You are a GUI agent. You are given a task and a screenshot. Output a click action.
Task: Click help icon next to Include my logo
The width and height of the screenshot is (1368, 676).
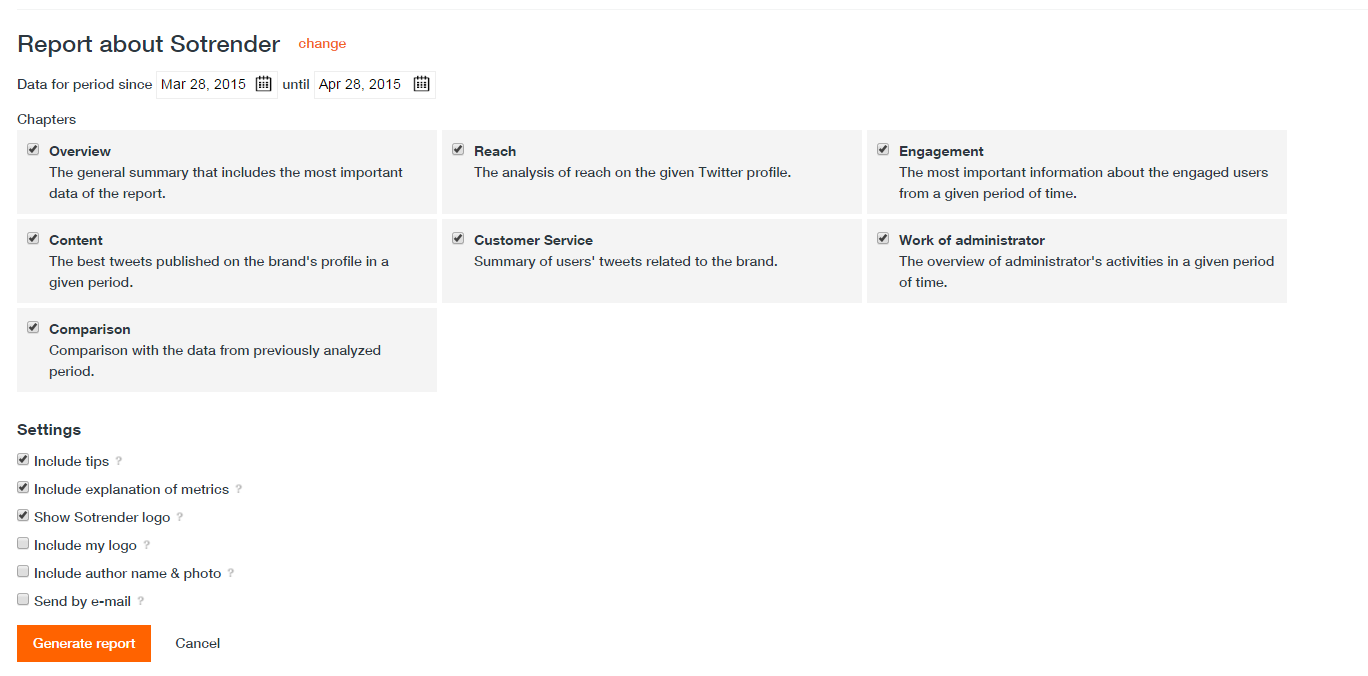pos(147,545)
